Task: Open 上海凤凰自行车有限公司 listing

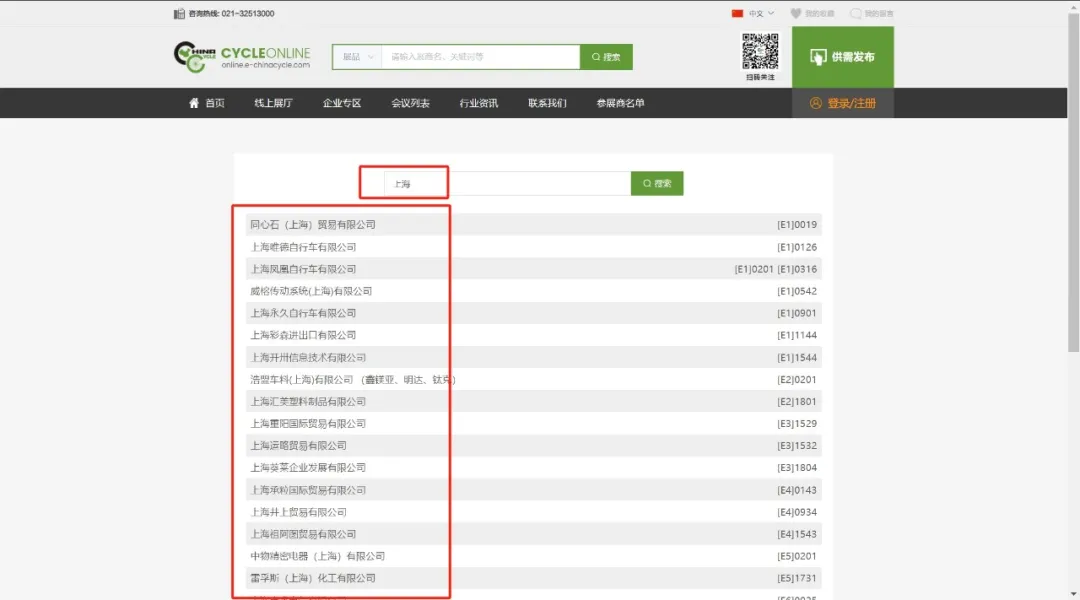Action: pyautogui.click(x=303, y=269)
